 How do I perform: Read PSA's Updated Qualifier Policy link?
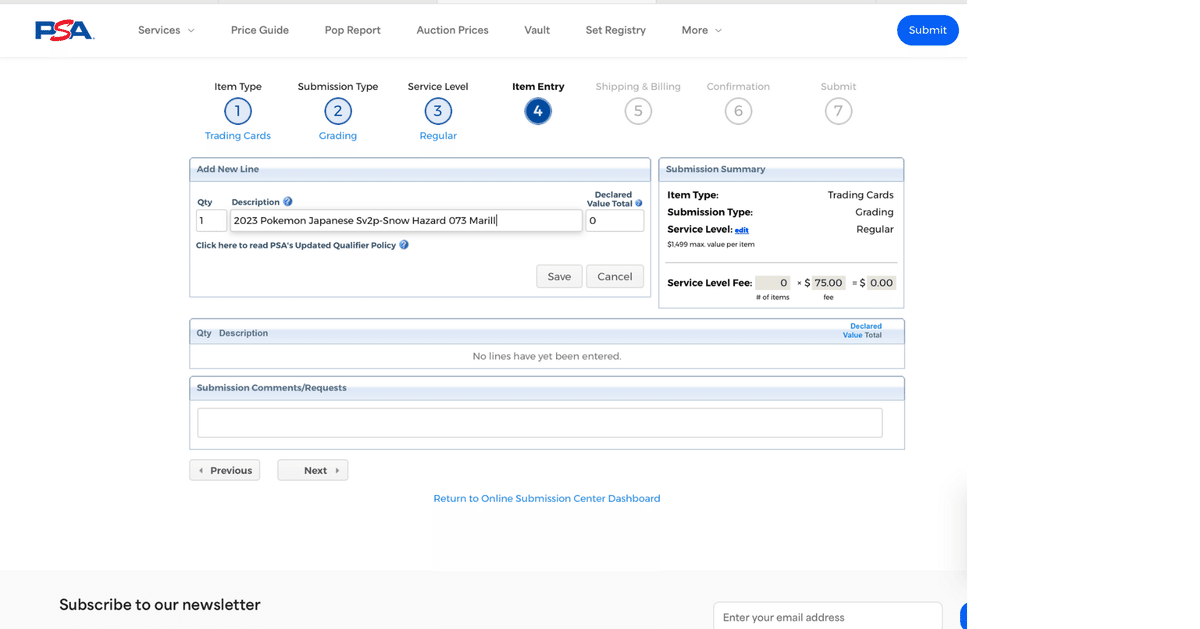[x=296, y=245]
